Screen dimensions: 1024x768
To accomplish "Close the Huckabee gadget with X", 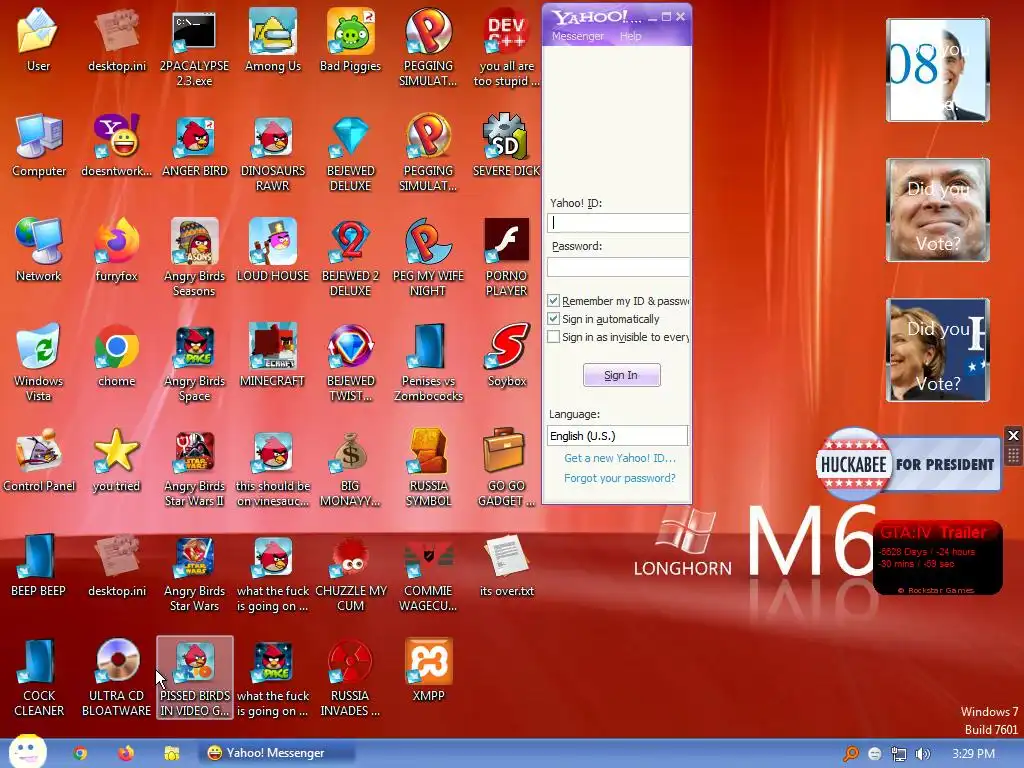I will click(x=1013, y=435).
